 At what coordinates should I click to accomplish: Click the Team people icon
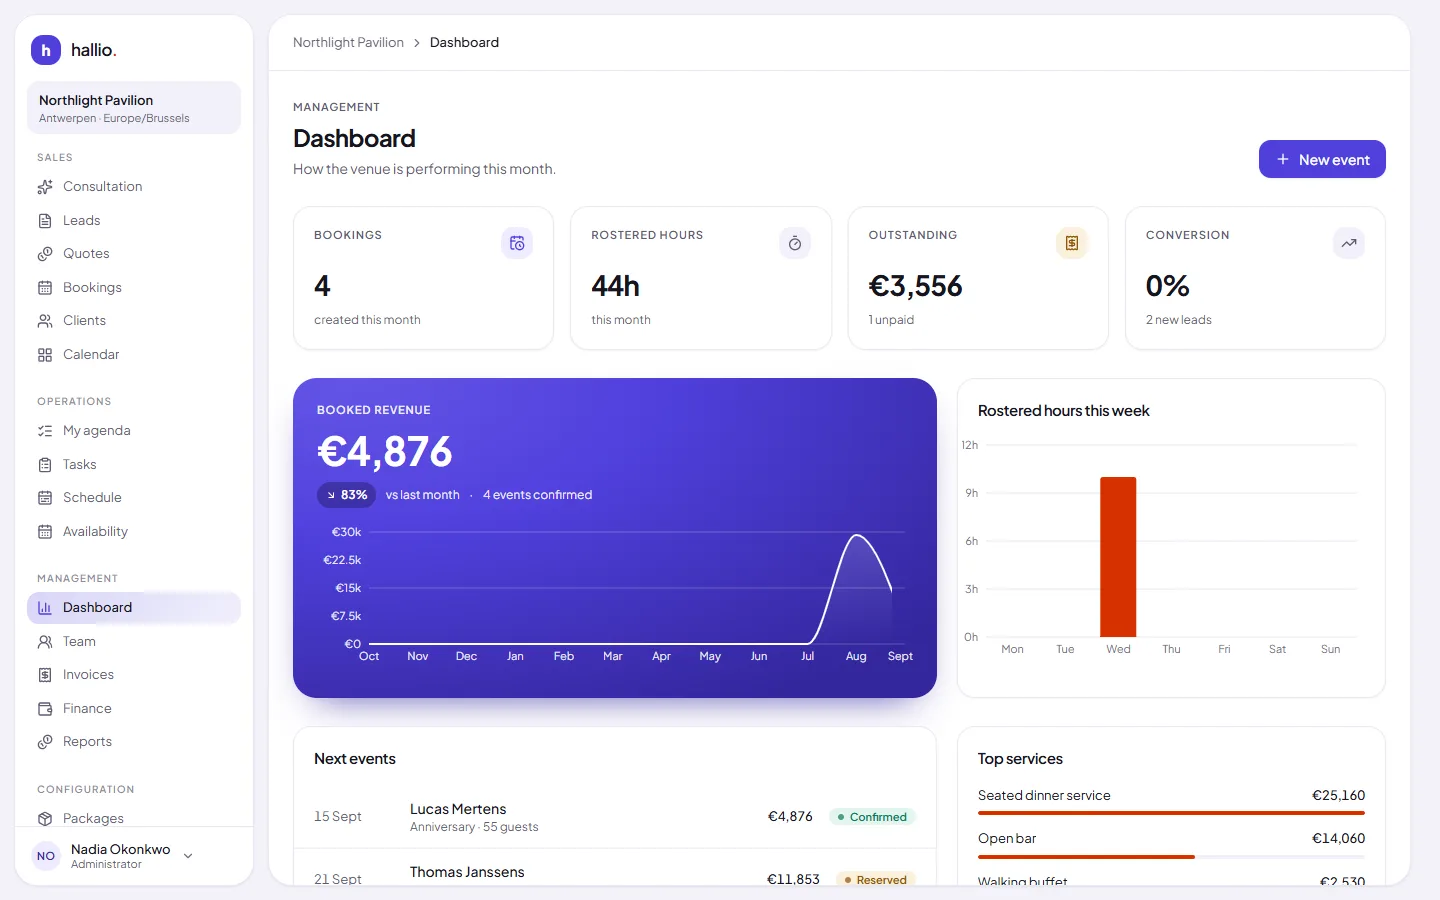45,642
